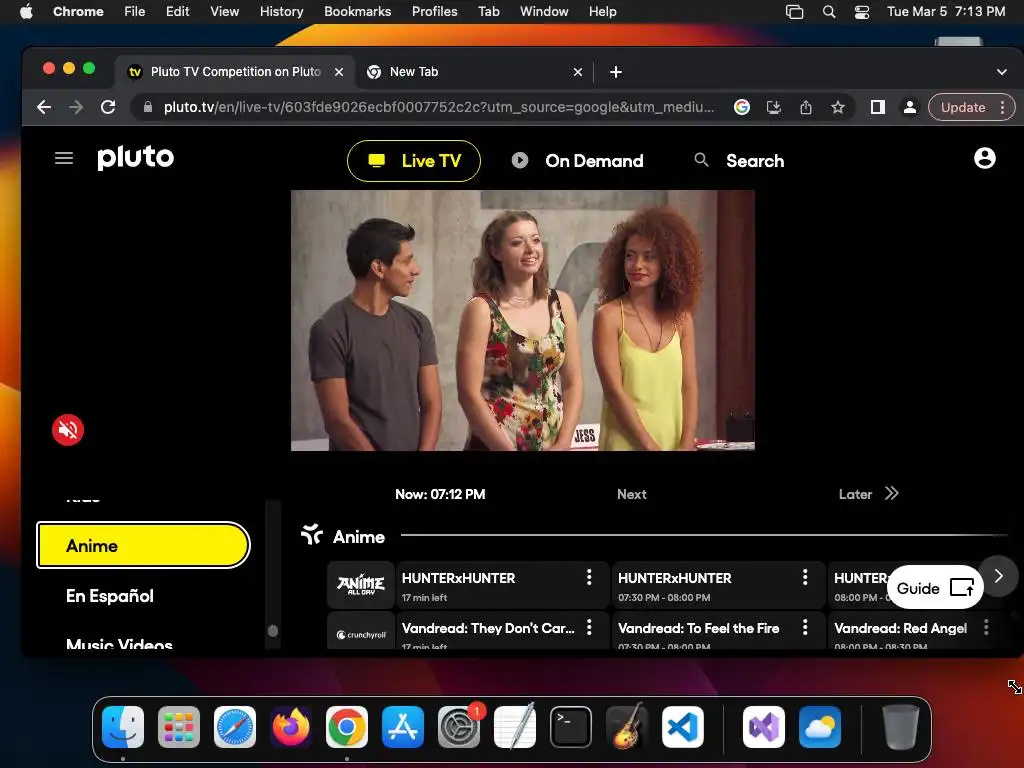Advance the guide with right arrow button
Screen dimensions: 1024x768
coord(998,576)
